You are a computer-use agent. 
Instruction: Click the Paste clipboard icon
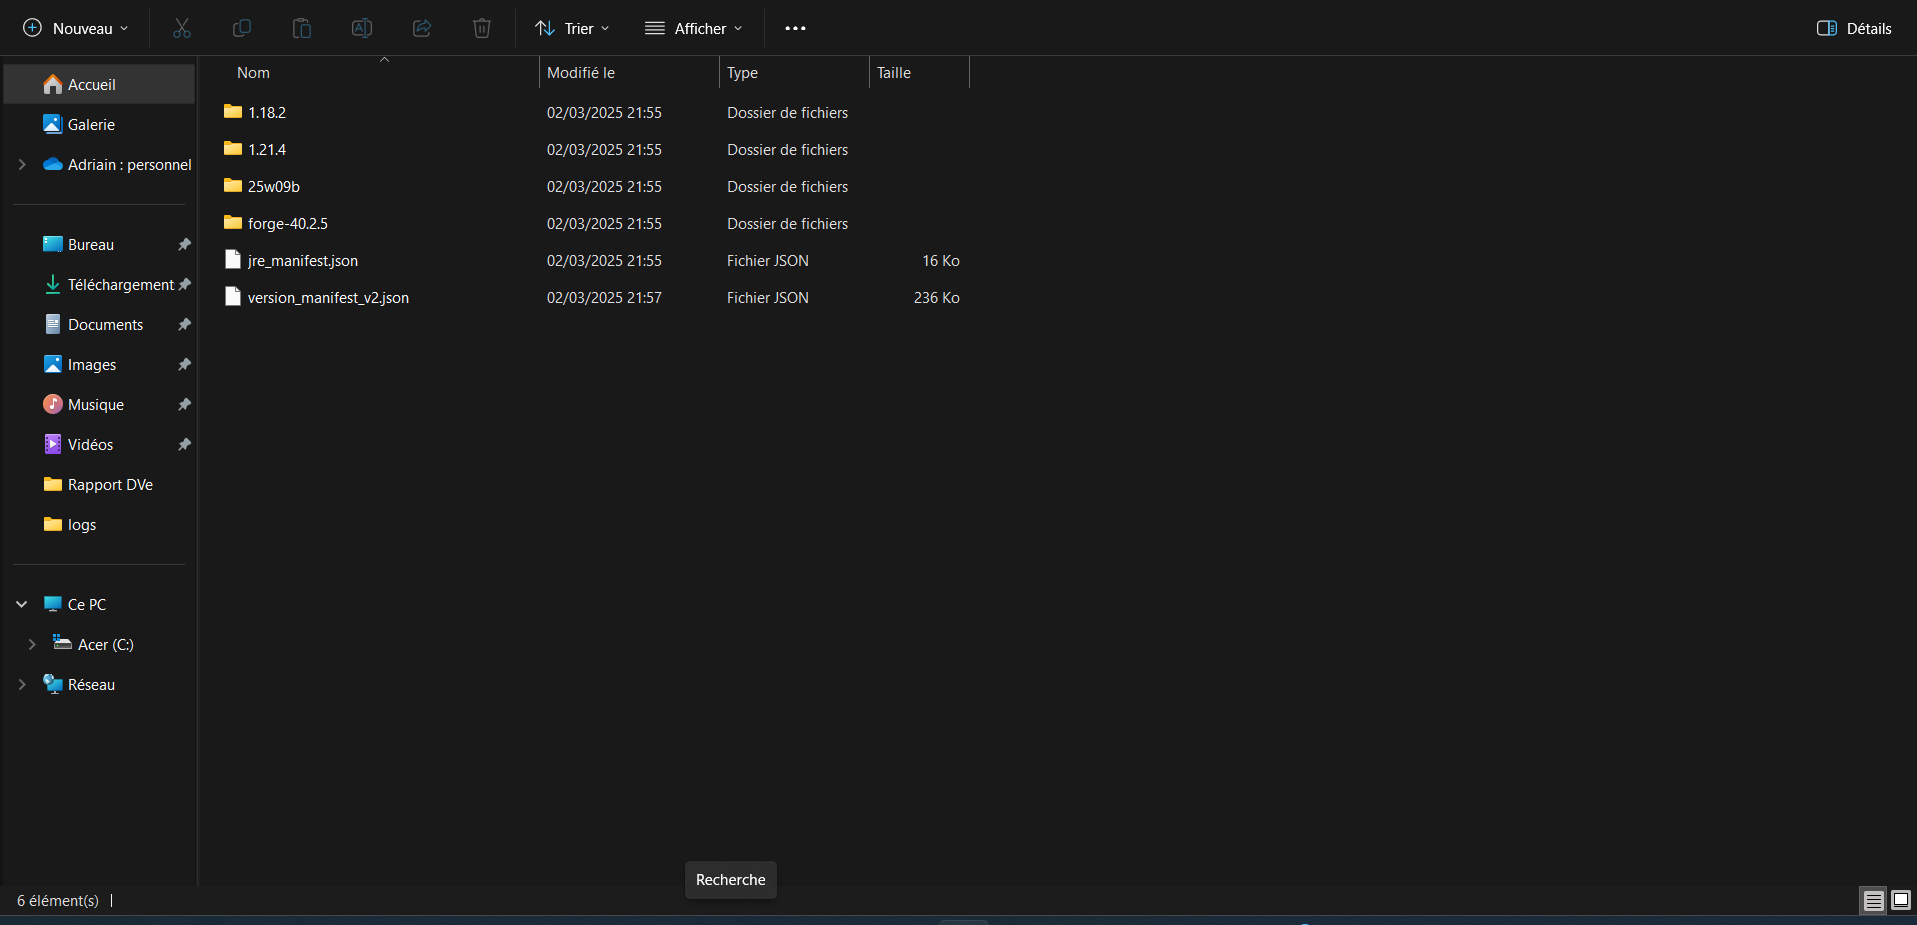[302, 28]
